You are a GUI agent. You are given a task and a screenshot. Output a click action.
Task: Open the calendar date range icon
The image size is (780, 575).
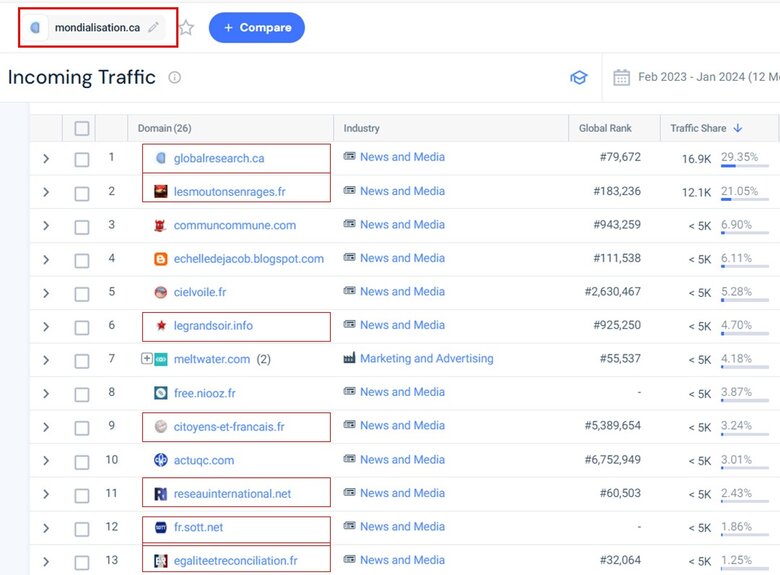pos(621,78)
